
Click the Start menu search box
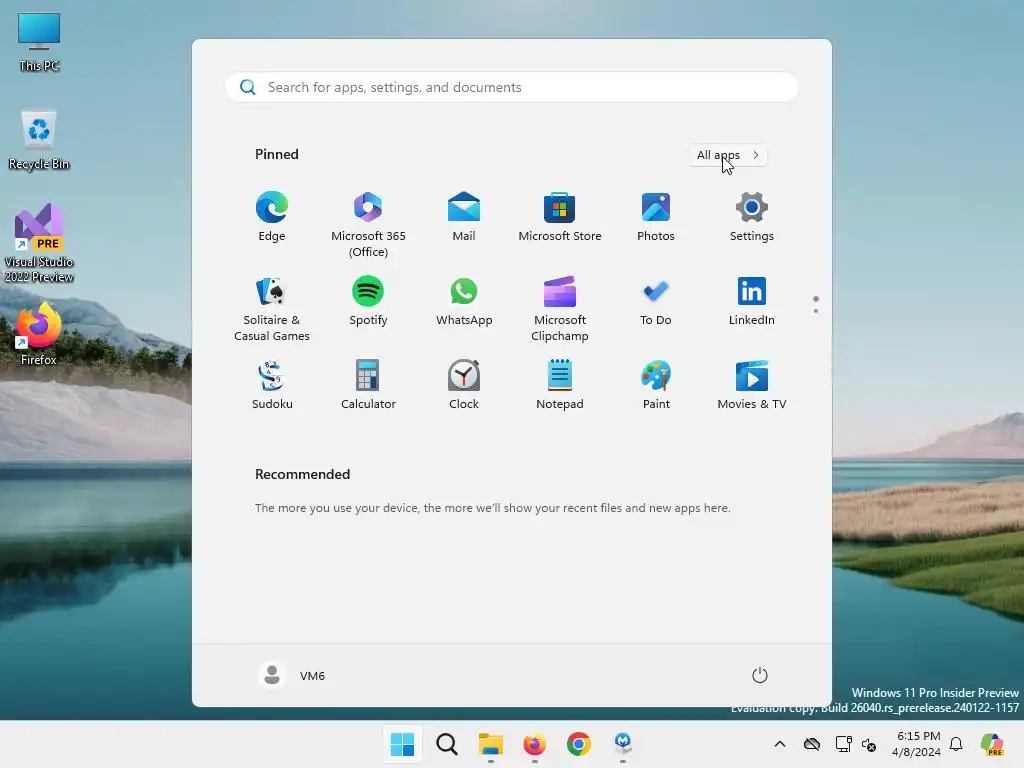pyautogui.click(x=512, y=87)
